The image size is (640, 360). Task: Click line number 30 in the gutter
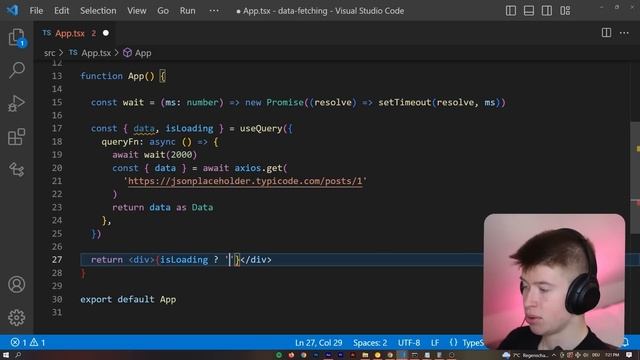pyautogui.click(x=57, y=299)
